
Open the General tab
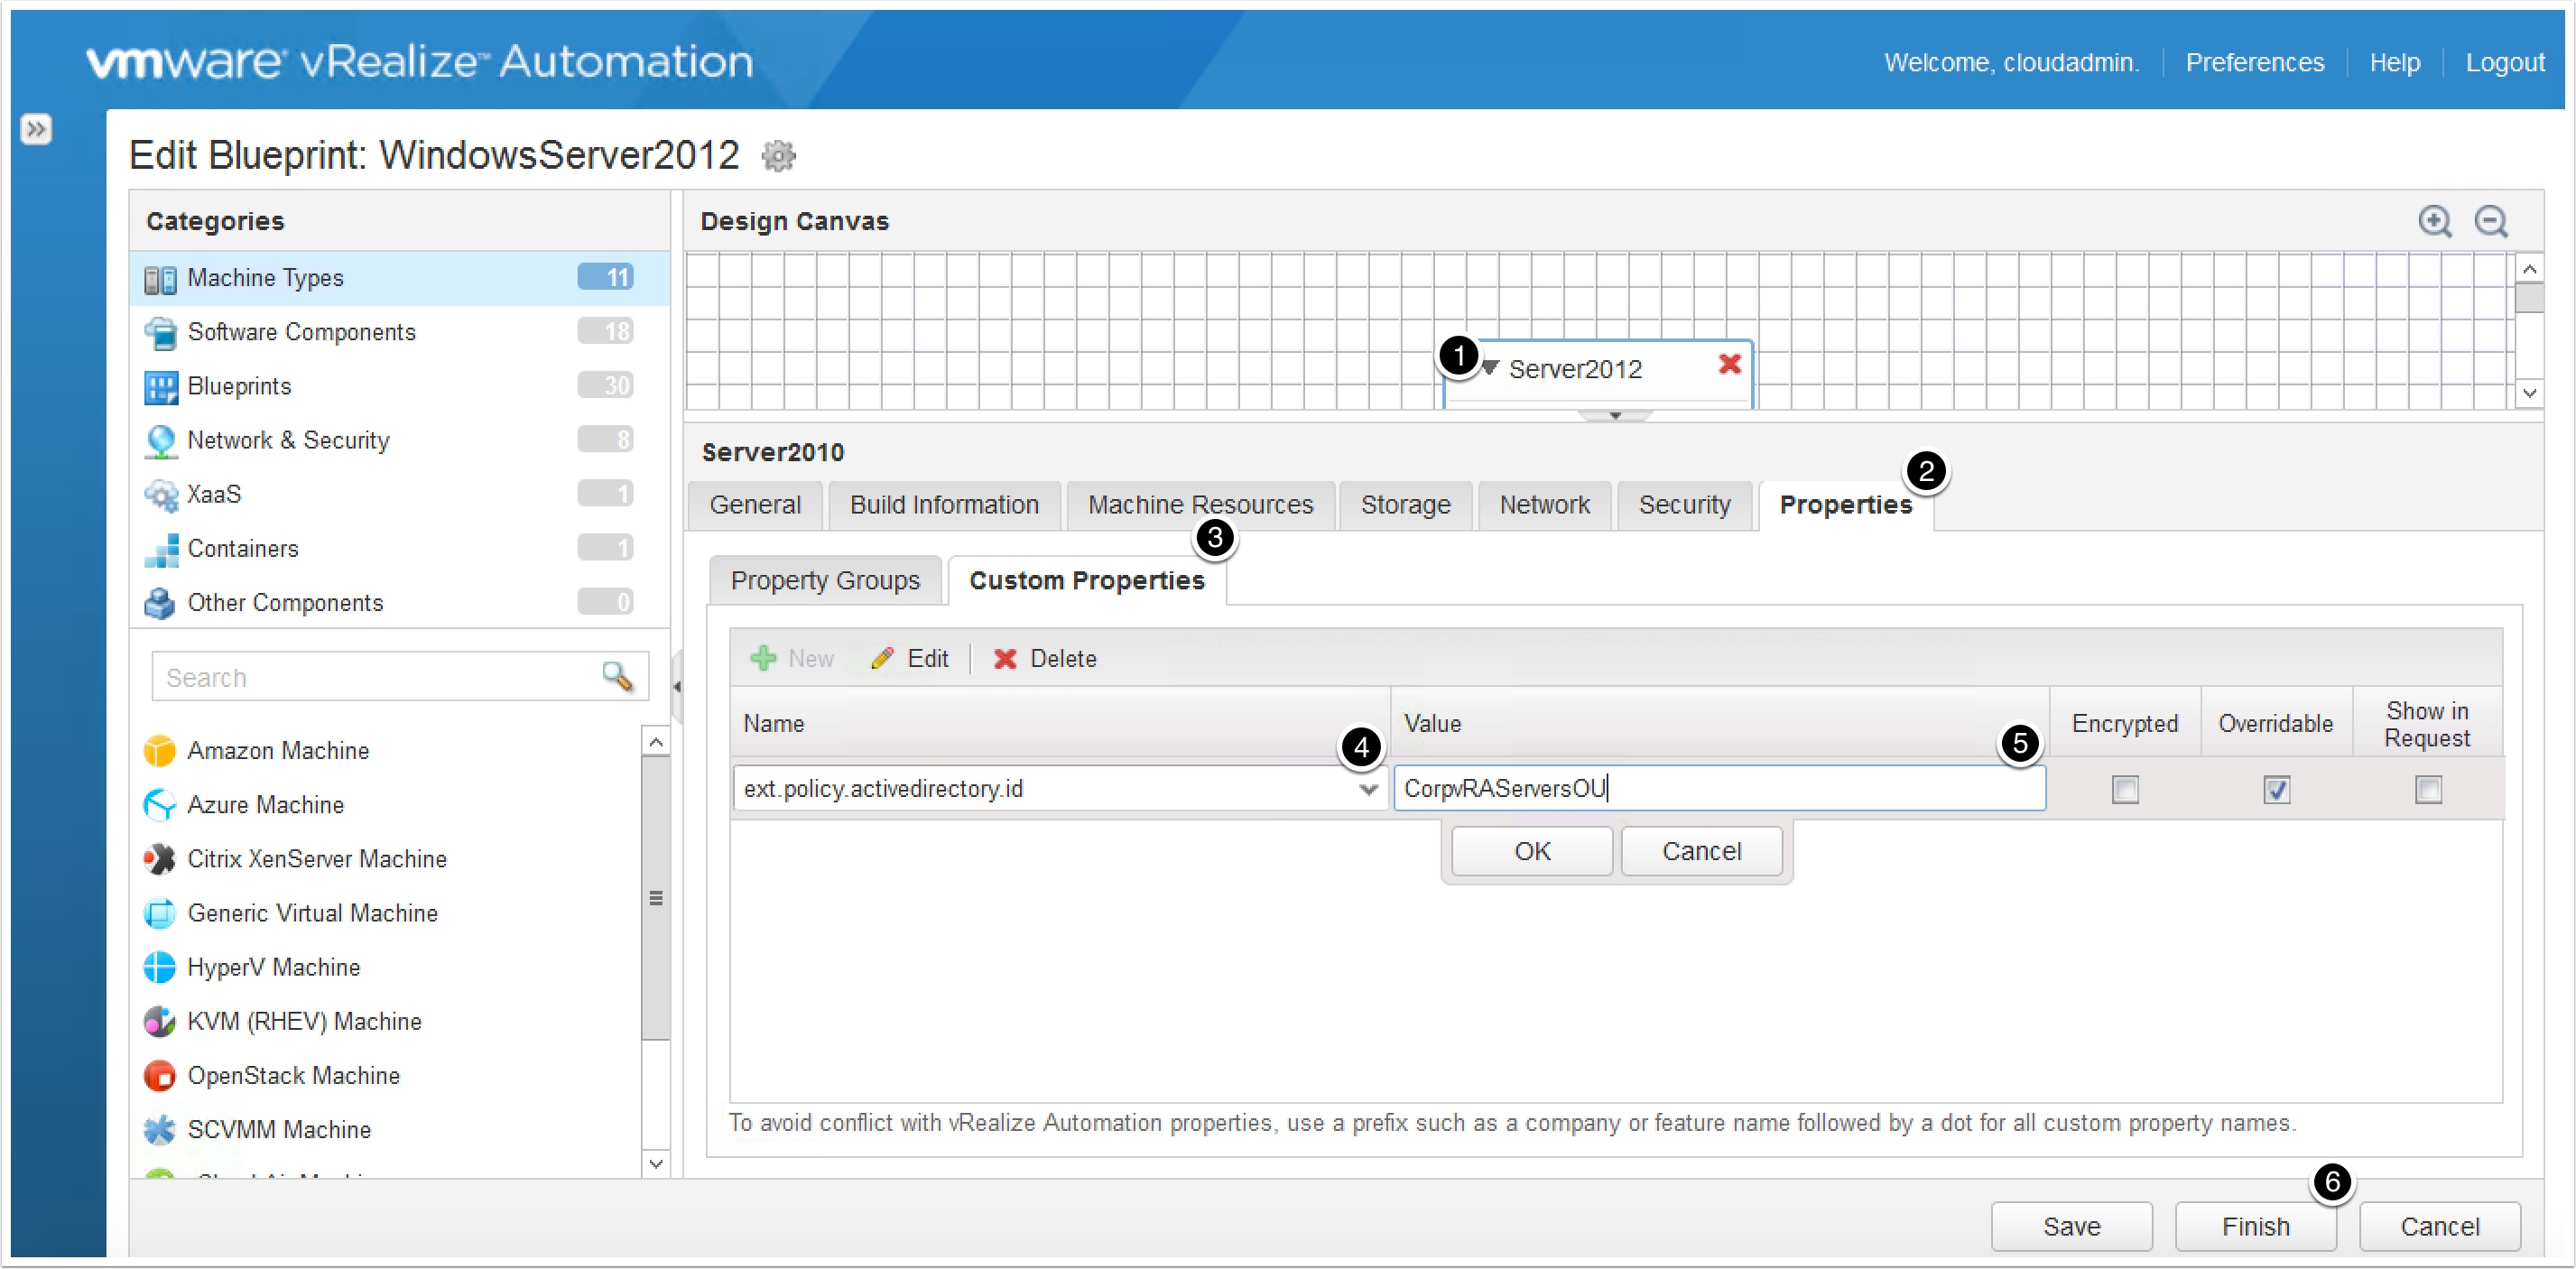pos(755,505)
